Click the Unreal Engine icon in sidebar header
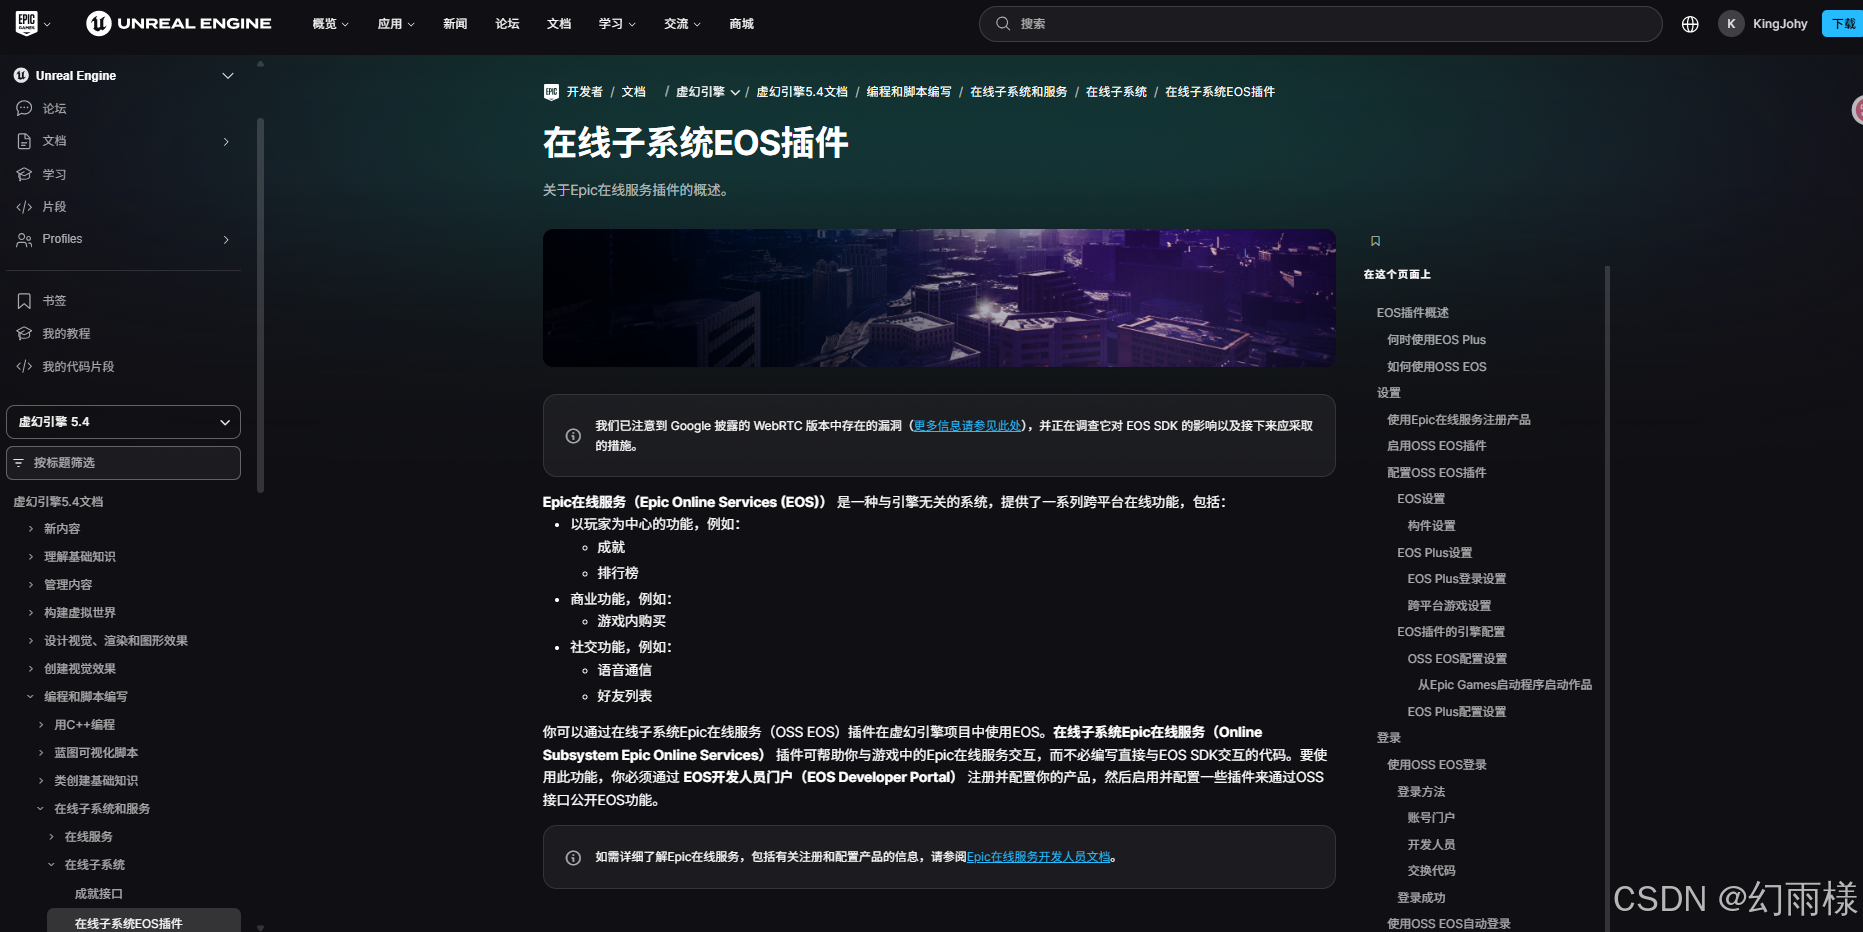The height and width of the screenshot is (932, 1863). 21,75
